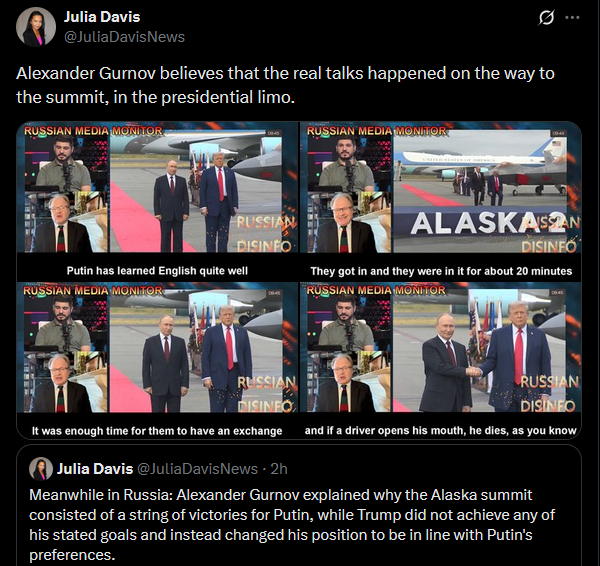This screenshot has height=566, width=600.
Task: Click the 2h timestamp on quoted tweet
Action: click(279, 469)
